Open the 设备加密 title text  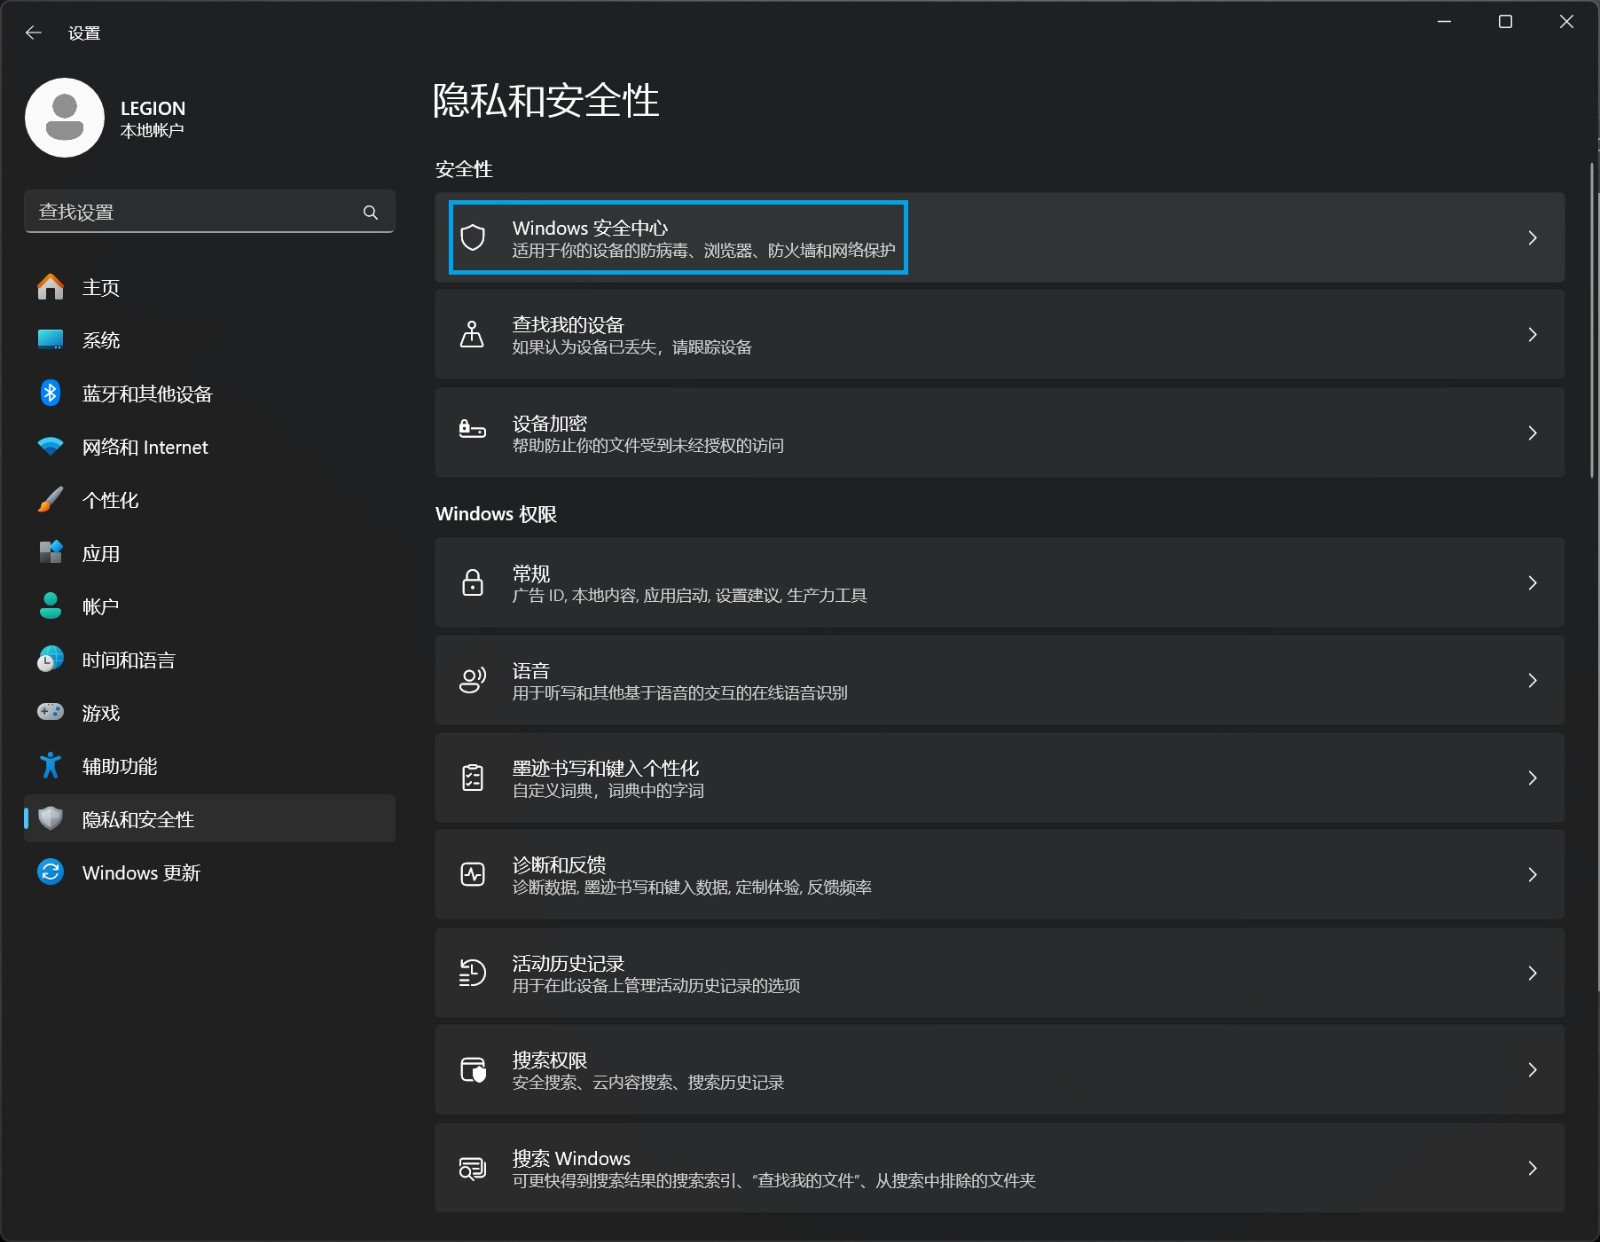[x=549, y=422]
